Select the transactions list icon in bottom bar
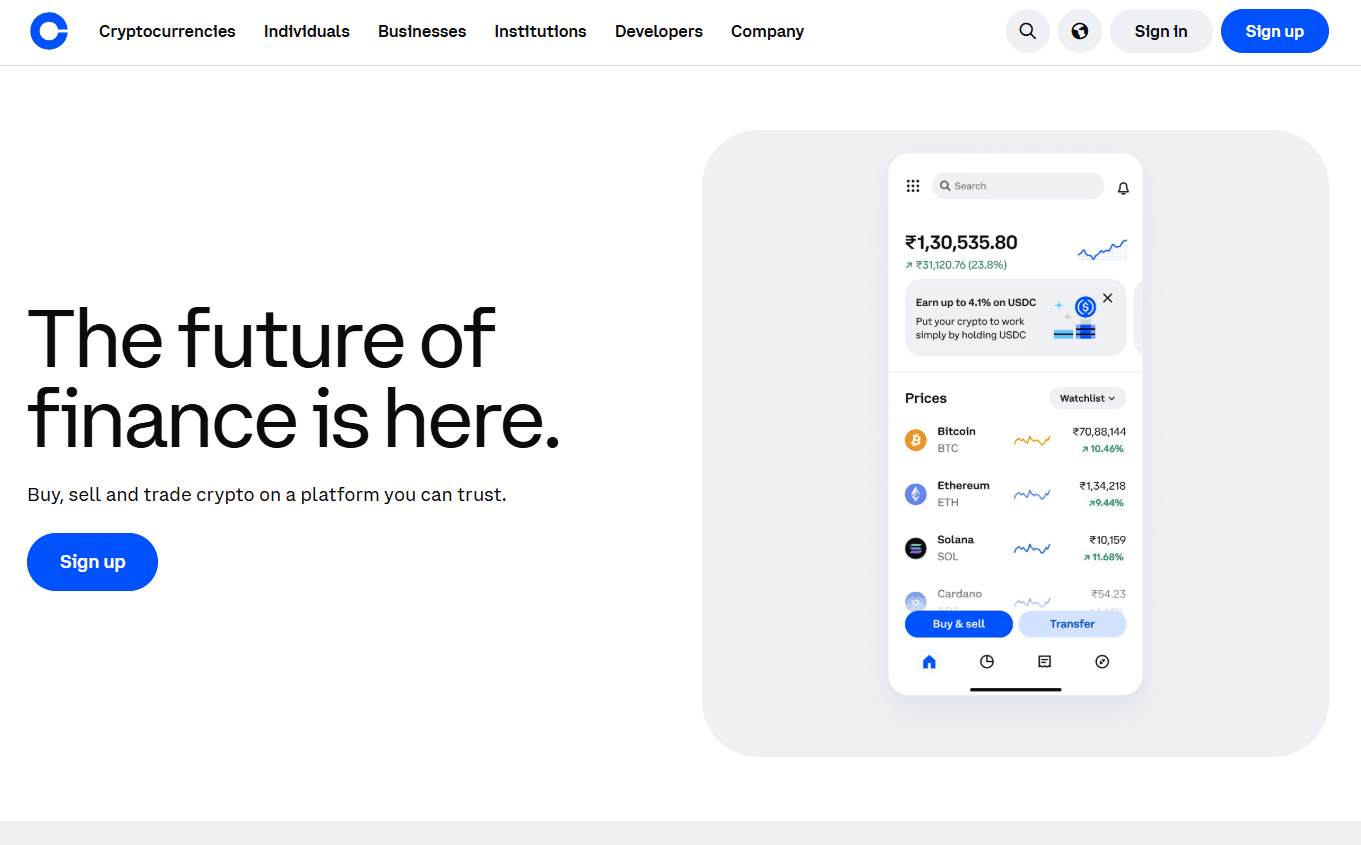This screenshot has width=1361, height=845. [1045, 661]
